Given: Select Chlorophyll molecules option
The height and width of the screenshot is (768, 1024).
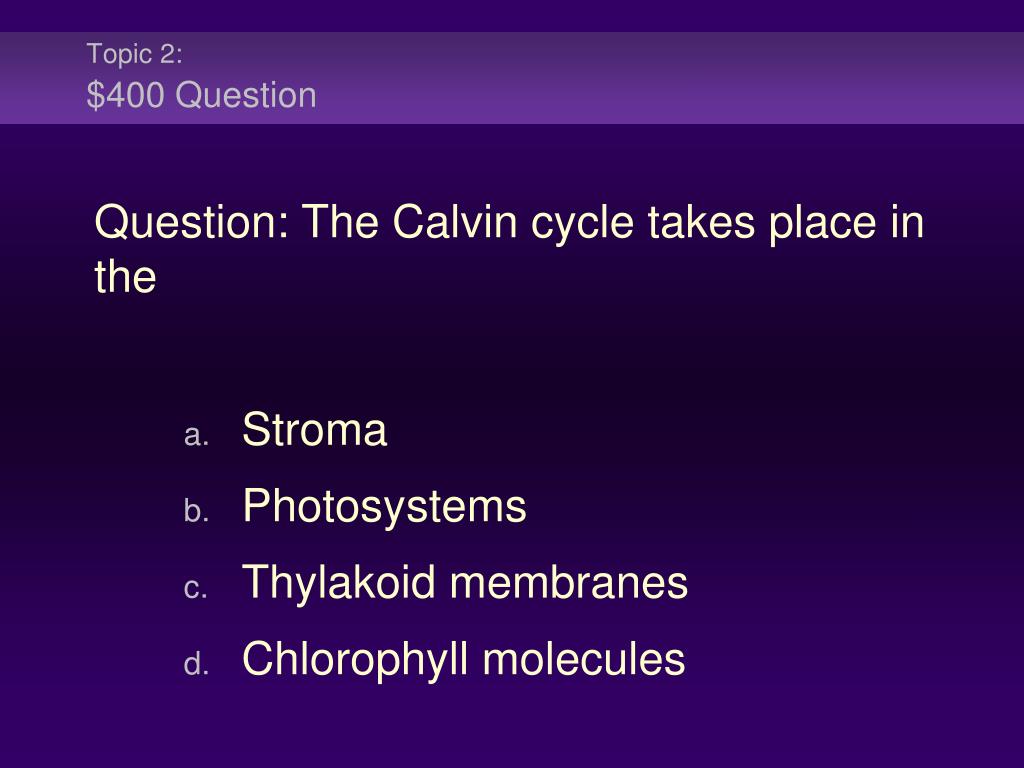Looking at the screenshot, I should tap(464, 660).
